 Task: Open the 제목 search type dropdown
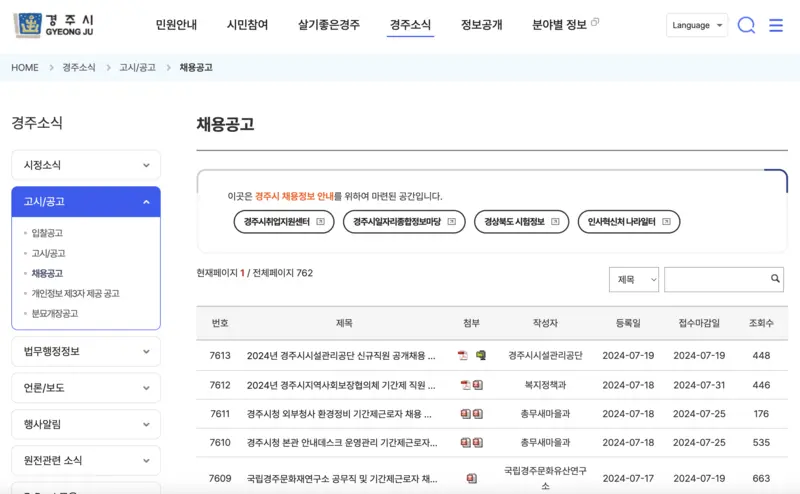click(634, 280)
